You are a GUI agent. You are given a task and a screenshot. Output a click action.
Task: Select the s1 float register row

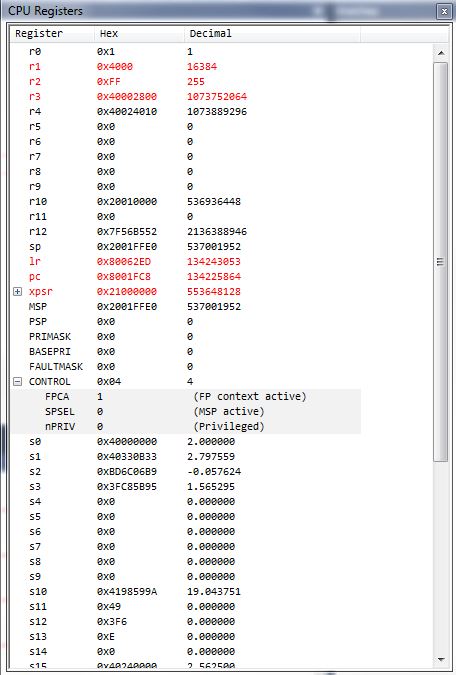click(186, 457)
